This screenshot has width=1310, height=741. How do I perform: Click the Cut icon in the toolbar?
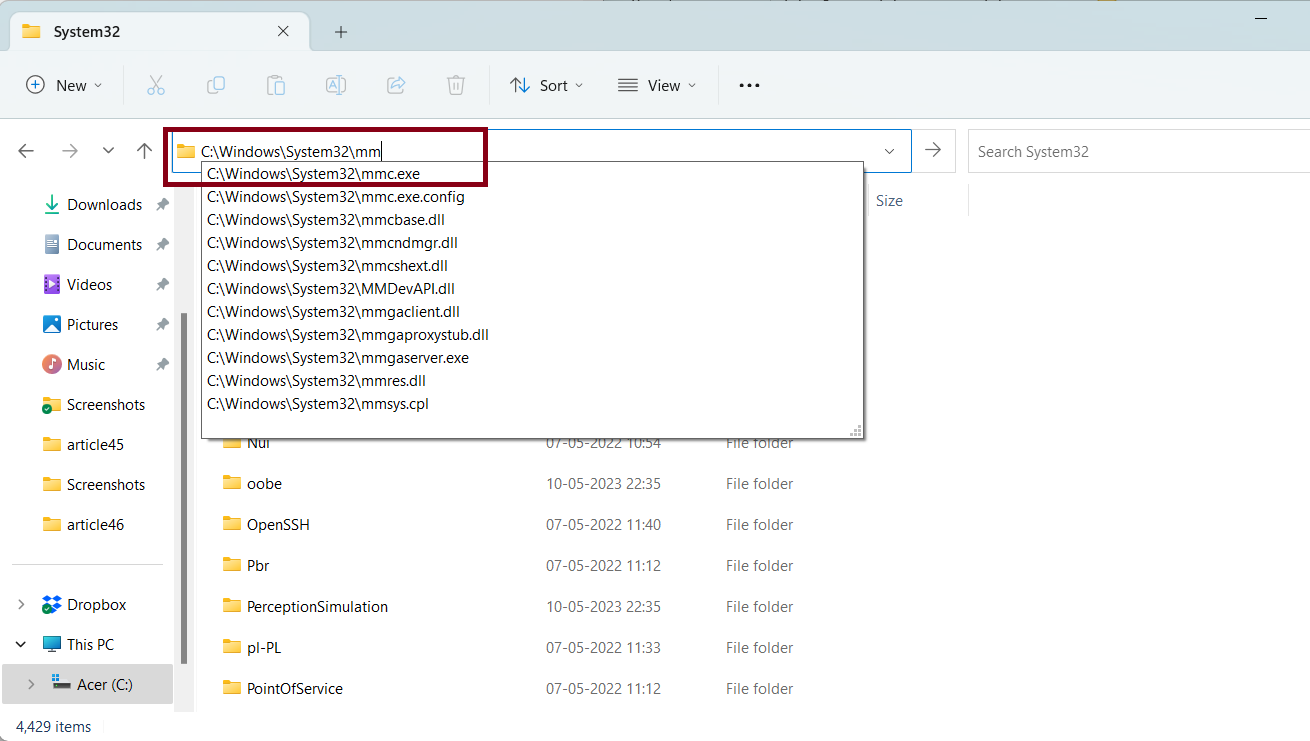point(155,85)
